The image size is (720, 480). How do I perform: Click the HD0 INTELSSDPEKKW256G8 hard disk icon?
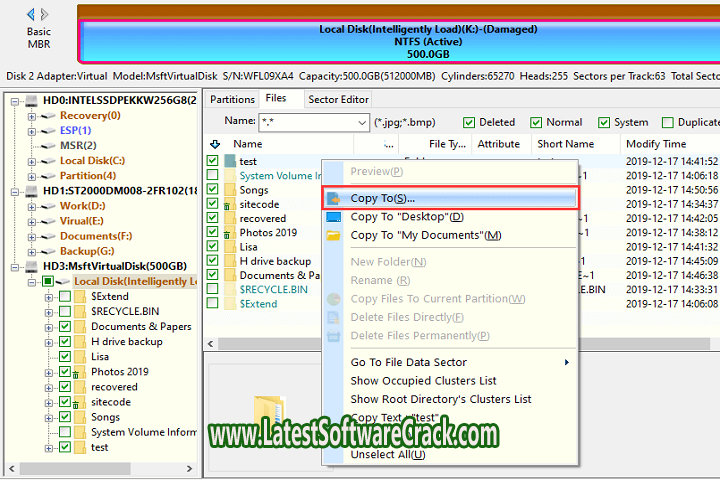[30, 101]
